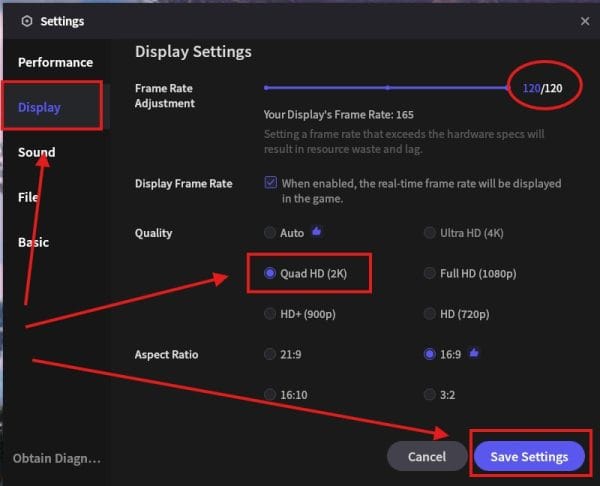Select Quad HD (2K) quality option
This screenshot has height=486, width=600.
(x=270, y=273)
